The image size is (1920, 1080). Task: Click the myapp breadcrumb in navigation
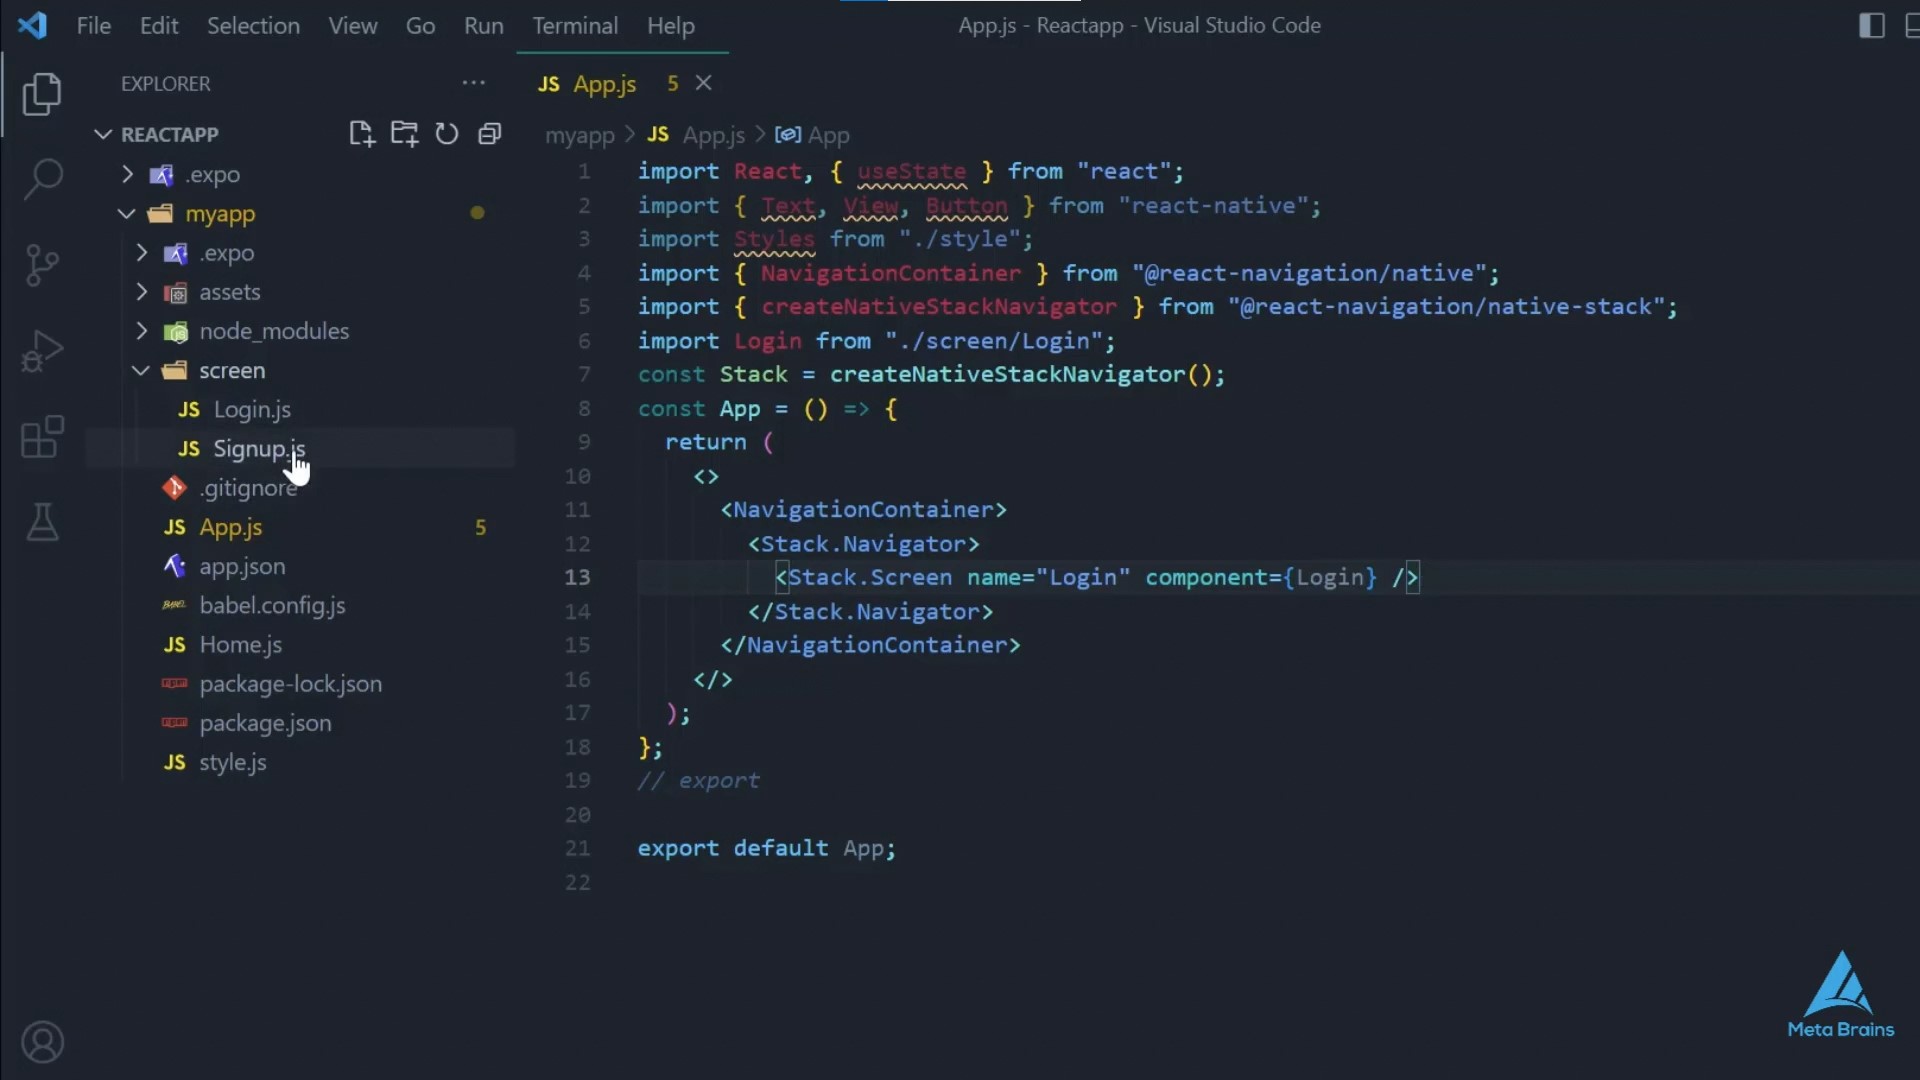[576, 133]
